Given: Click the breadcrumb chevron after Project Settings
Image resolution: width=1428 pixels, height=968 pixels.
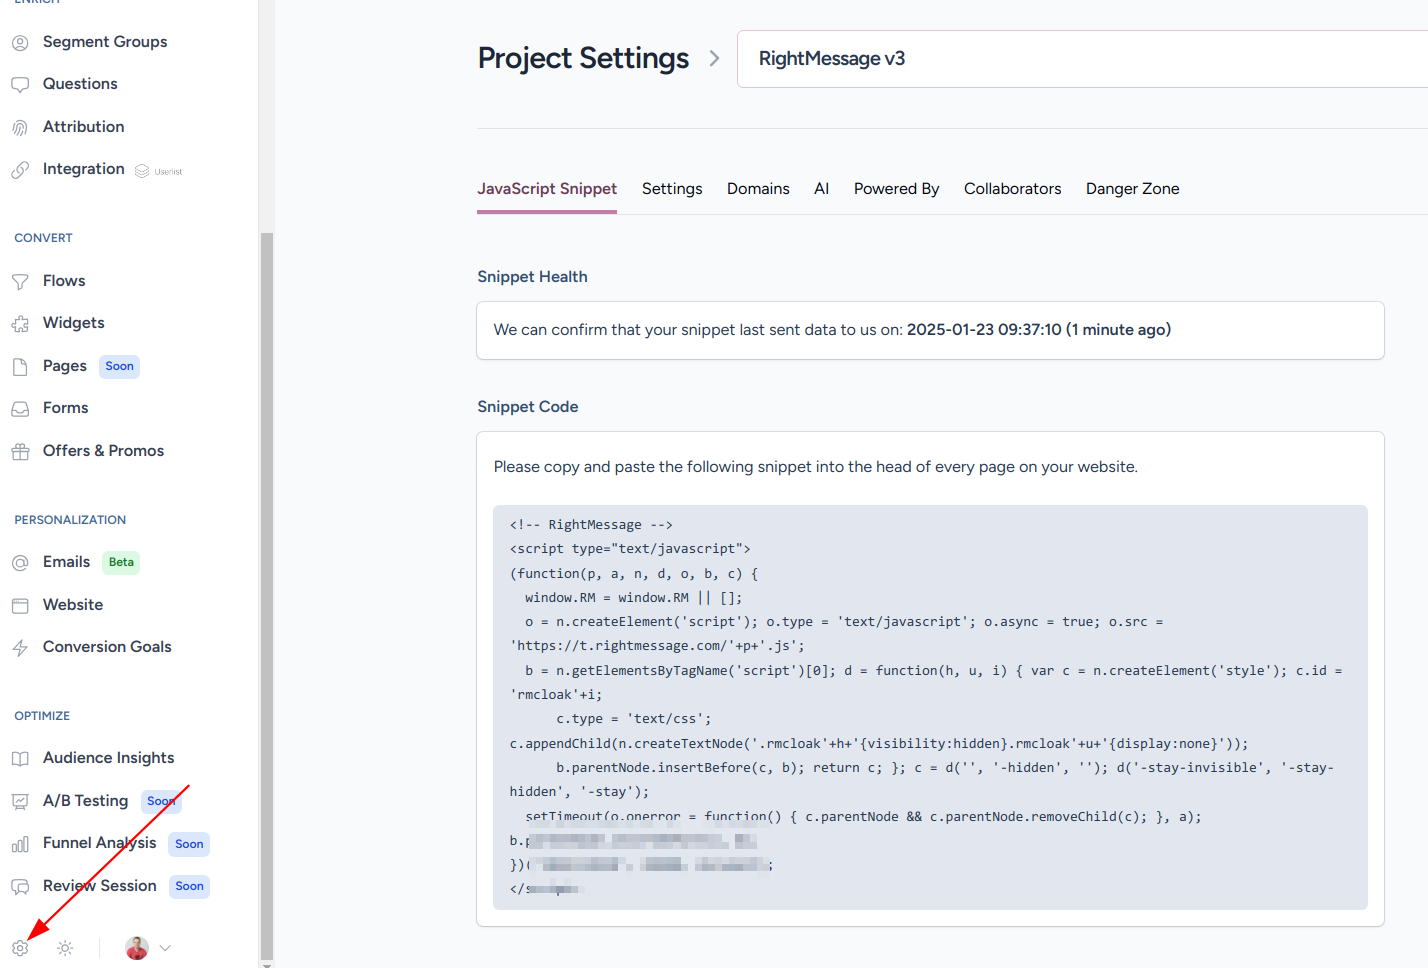Looking at the screenshot, I should (714, 59).
